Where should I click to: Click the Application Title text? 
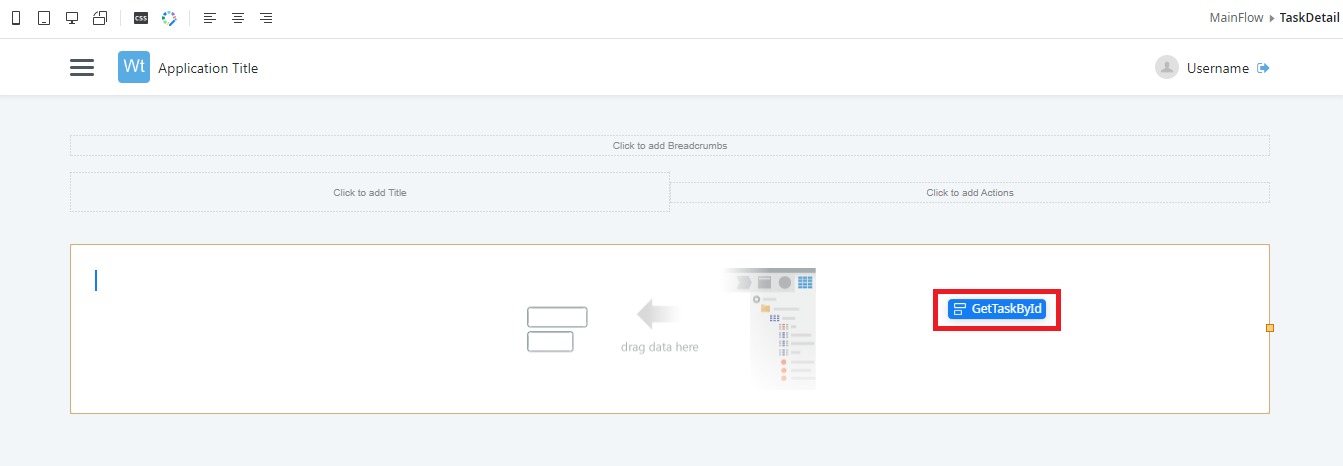click(x=208, y=68)
